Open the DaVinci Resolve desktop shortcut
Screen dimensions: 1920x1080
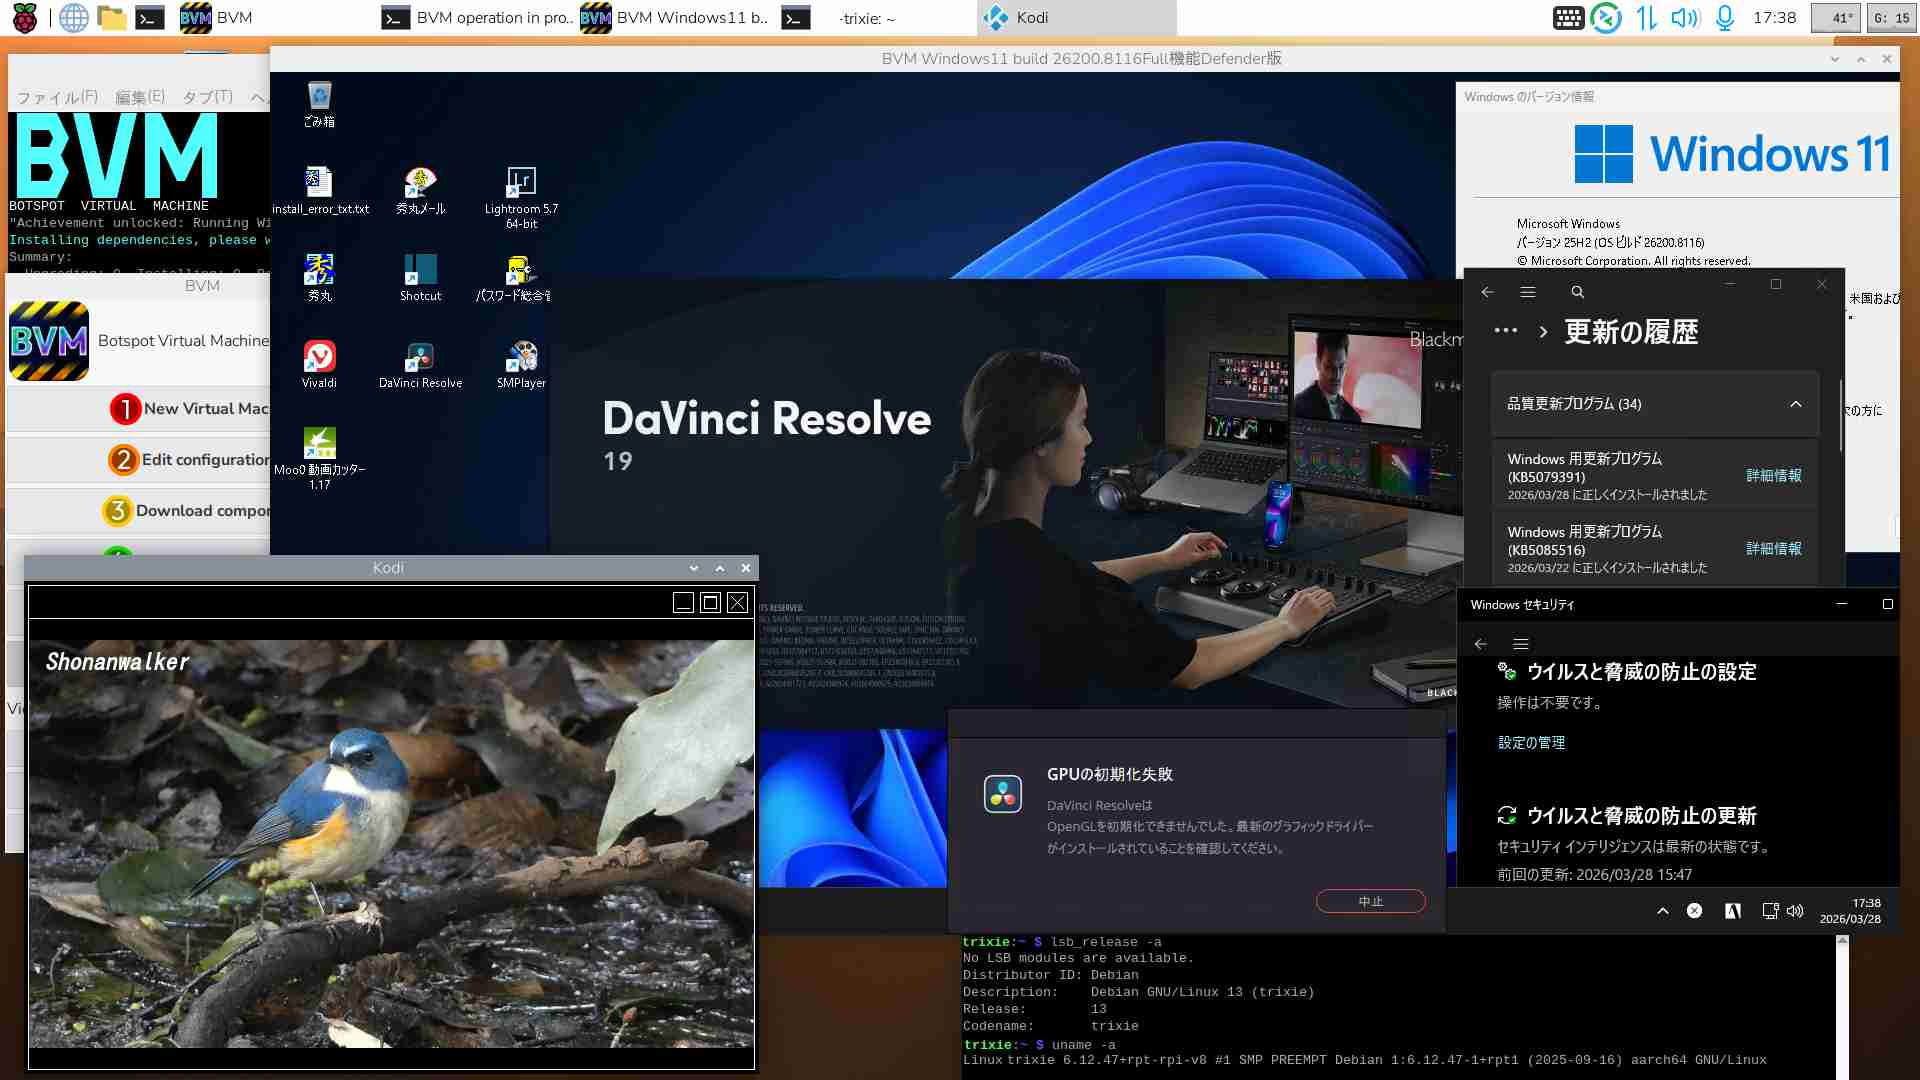[x=420, y=359]
